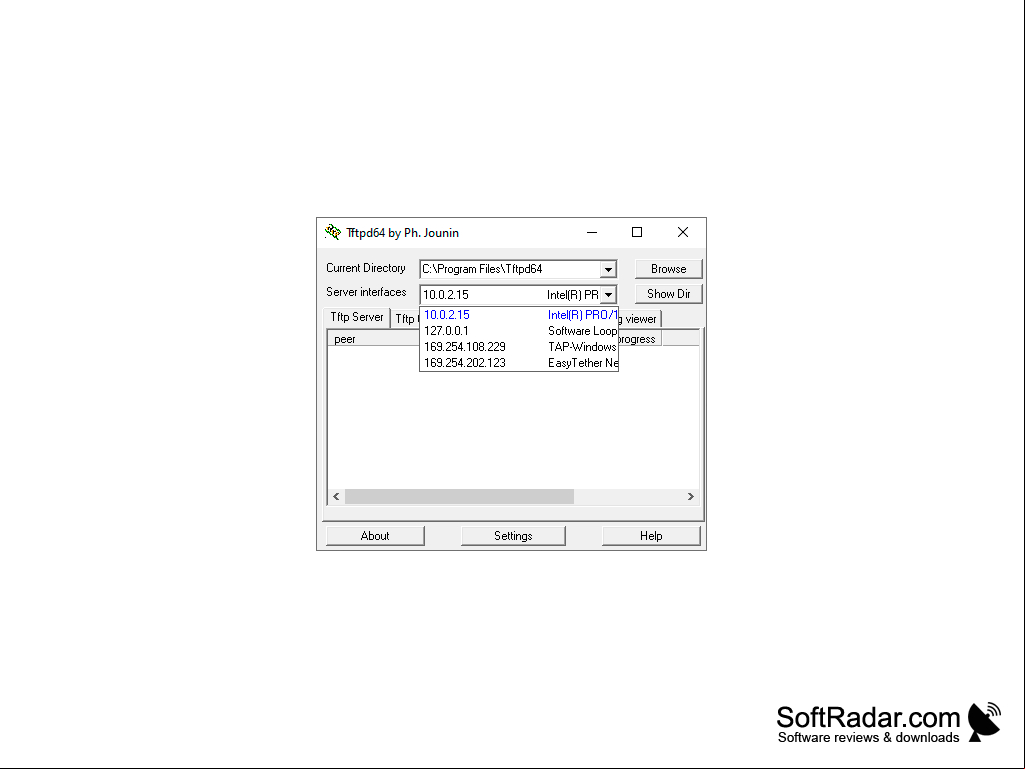Open the Settings button
1025x769 pixels.
point(513,536)
